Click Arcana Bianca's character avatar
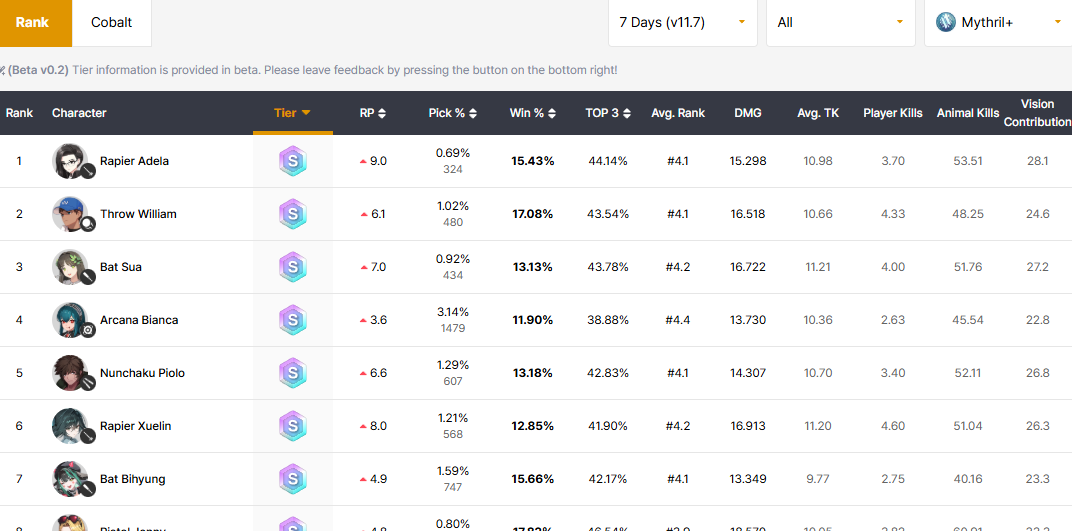This screenshot has height=531, width=1072. tap(70, 320)
